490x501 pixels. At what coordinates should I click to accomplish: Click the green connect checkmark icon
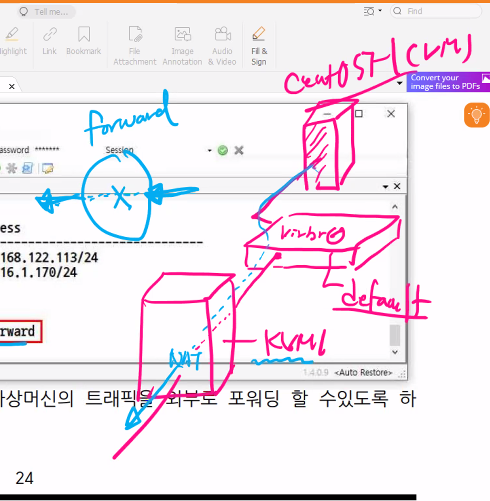coord(223,150)
